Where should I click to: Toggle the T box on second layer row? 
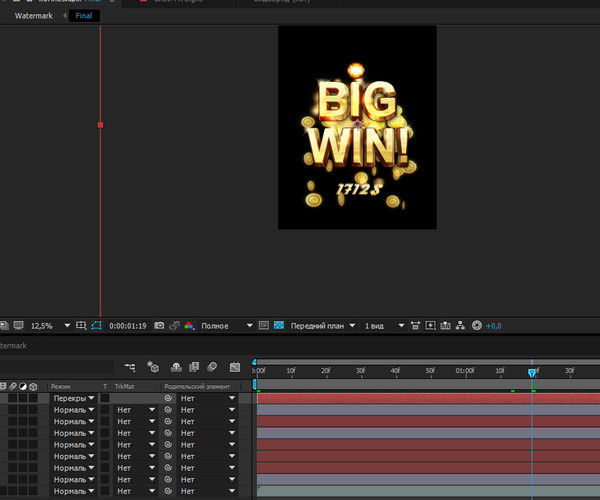(x=105, y=410)
